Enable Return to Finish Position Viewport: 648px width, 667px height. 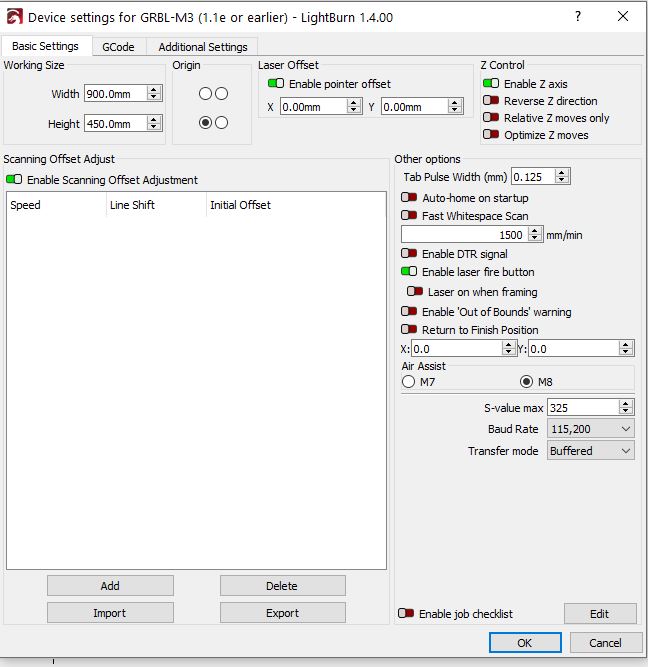pyautogui.click(x=409, y=329)
